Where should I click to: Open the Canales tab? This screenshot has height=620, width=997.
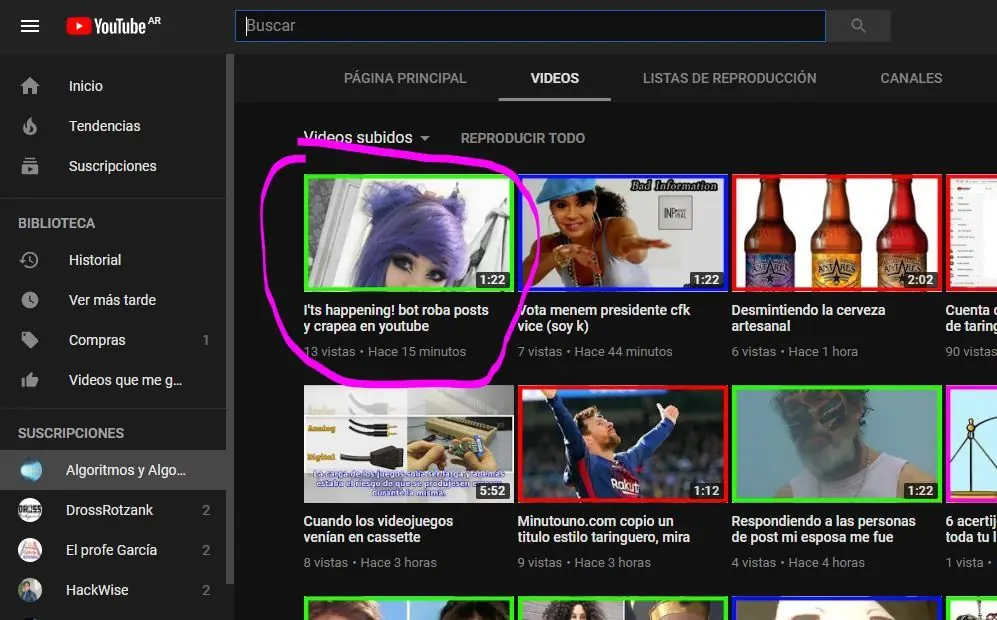coord(910,78)
